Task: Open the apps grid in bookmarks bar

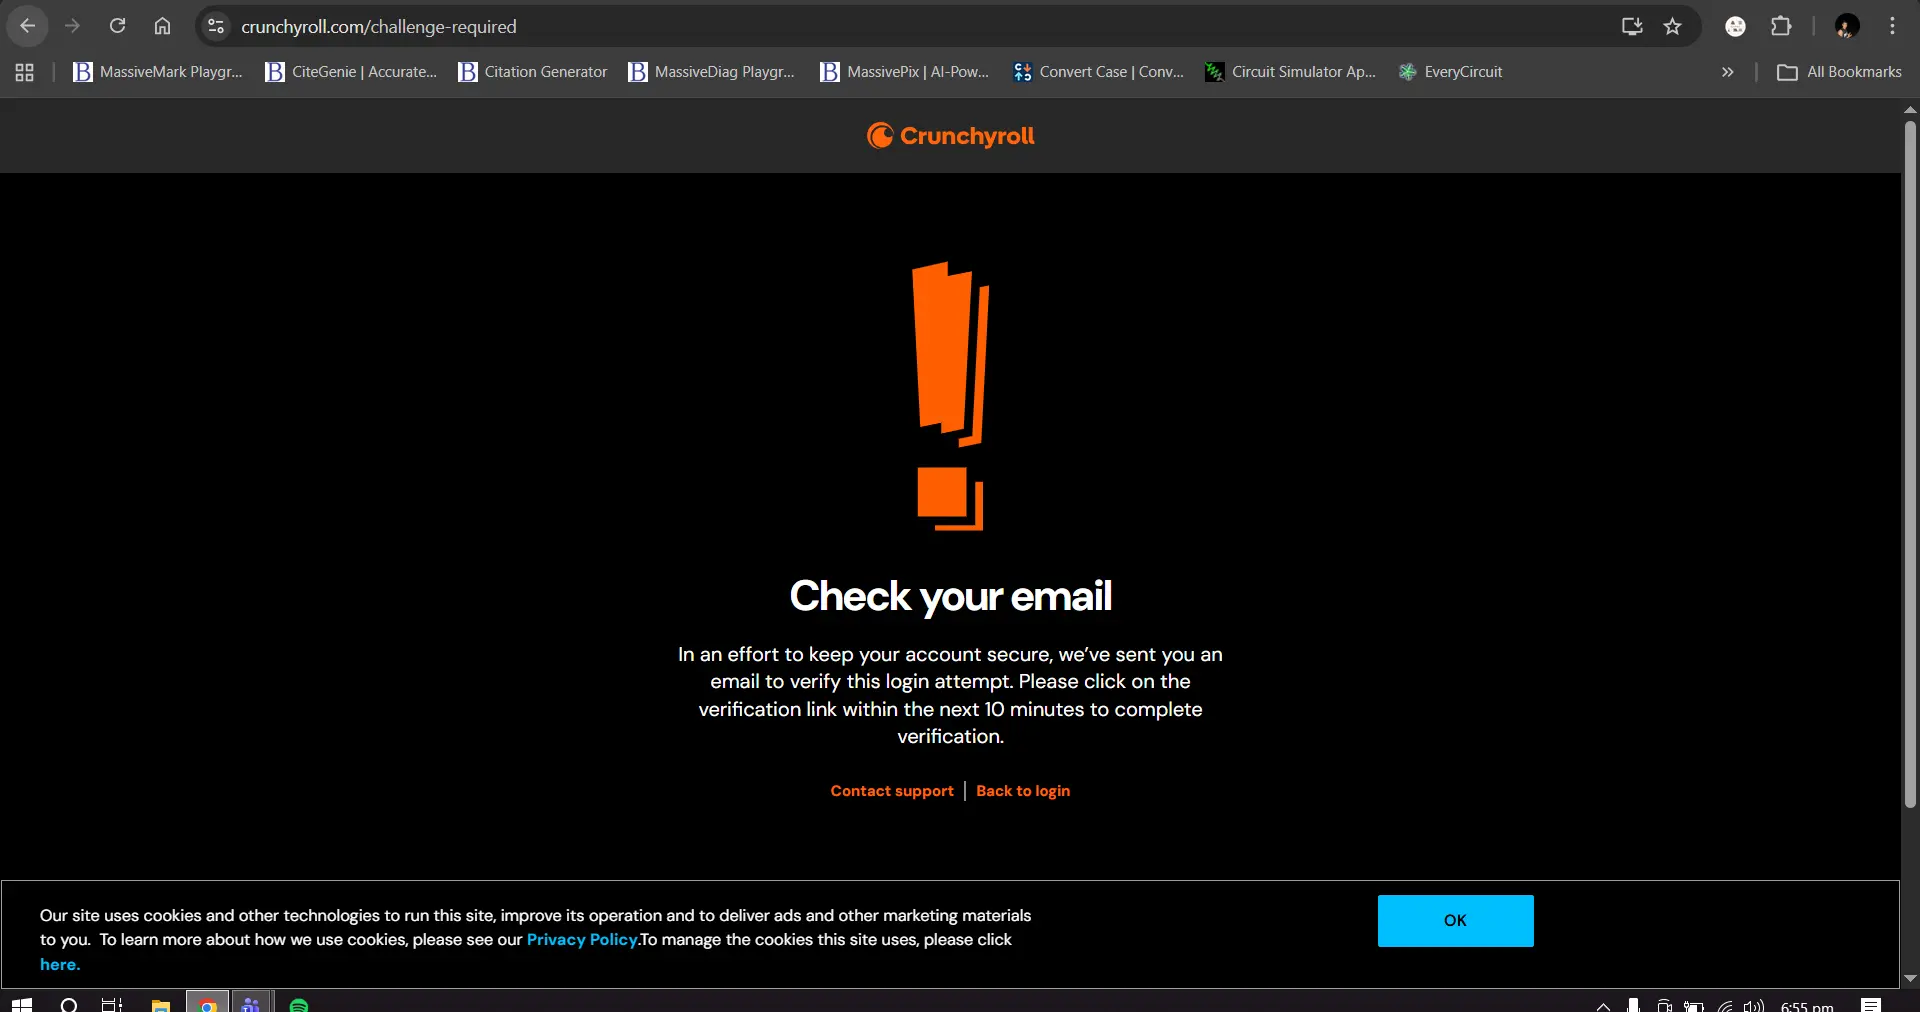Action: pyautogui.click(x=25, y=72)
